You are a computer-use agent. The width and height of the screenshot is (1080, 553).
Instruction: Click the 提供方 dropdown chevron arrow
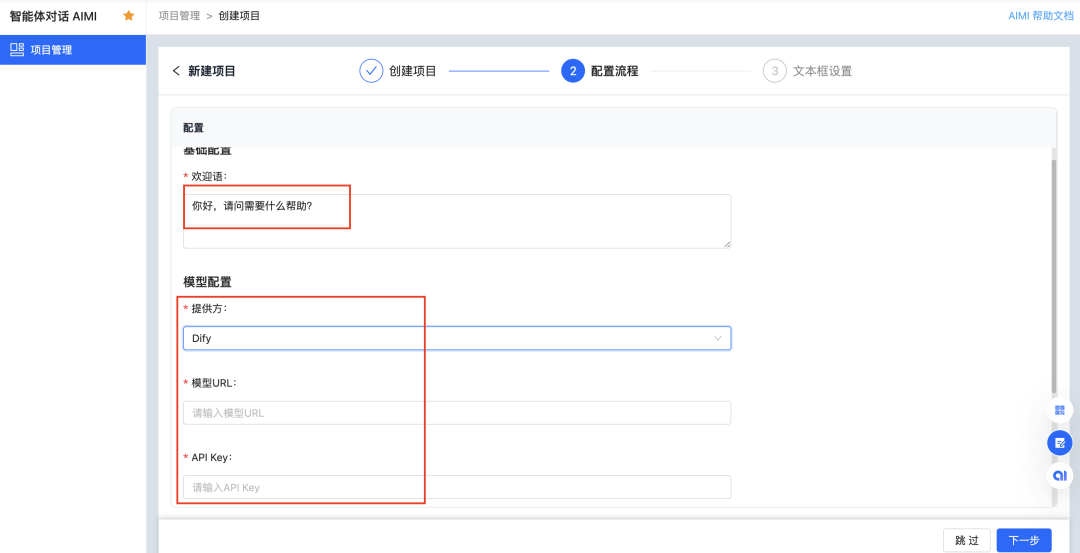pos(718,338)
